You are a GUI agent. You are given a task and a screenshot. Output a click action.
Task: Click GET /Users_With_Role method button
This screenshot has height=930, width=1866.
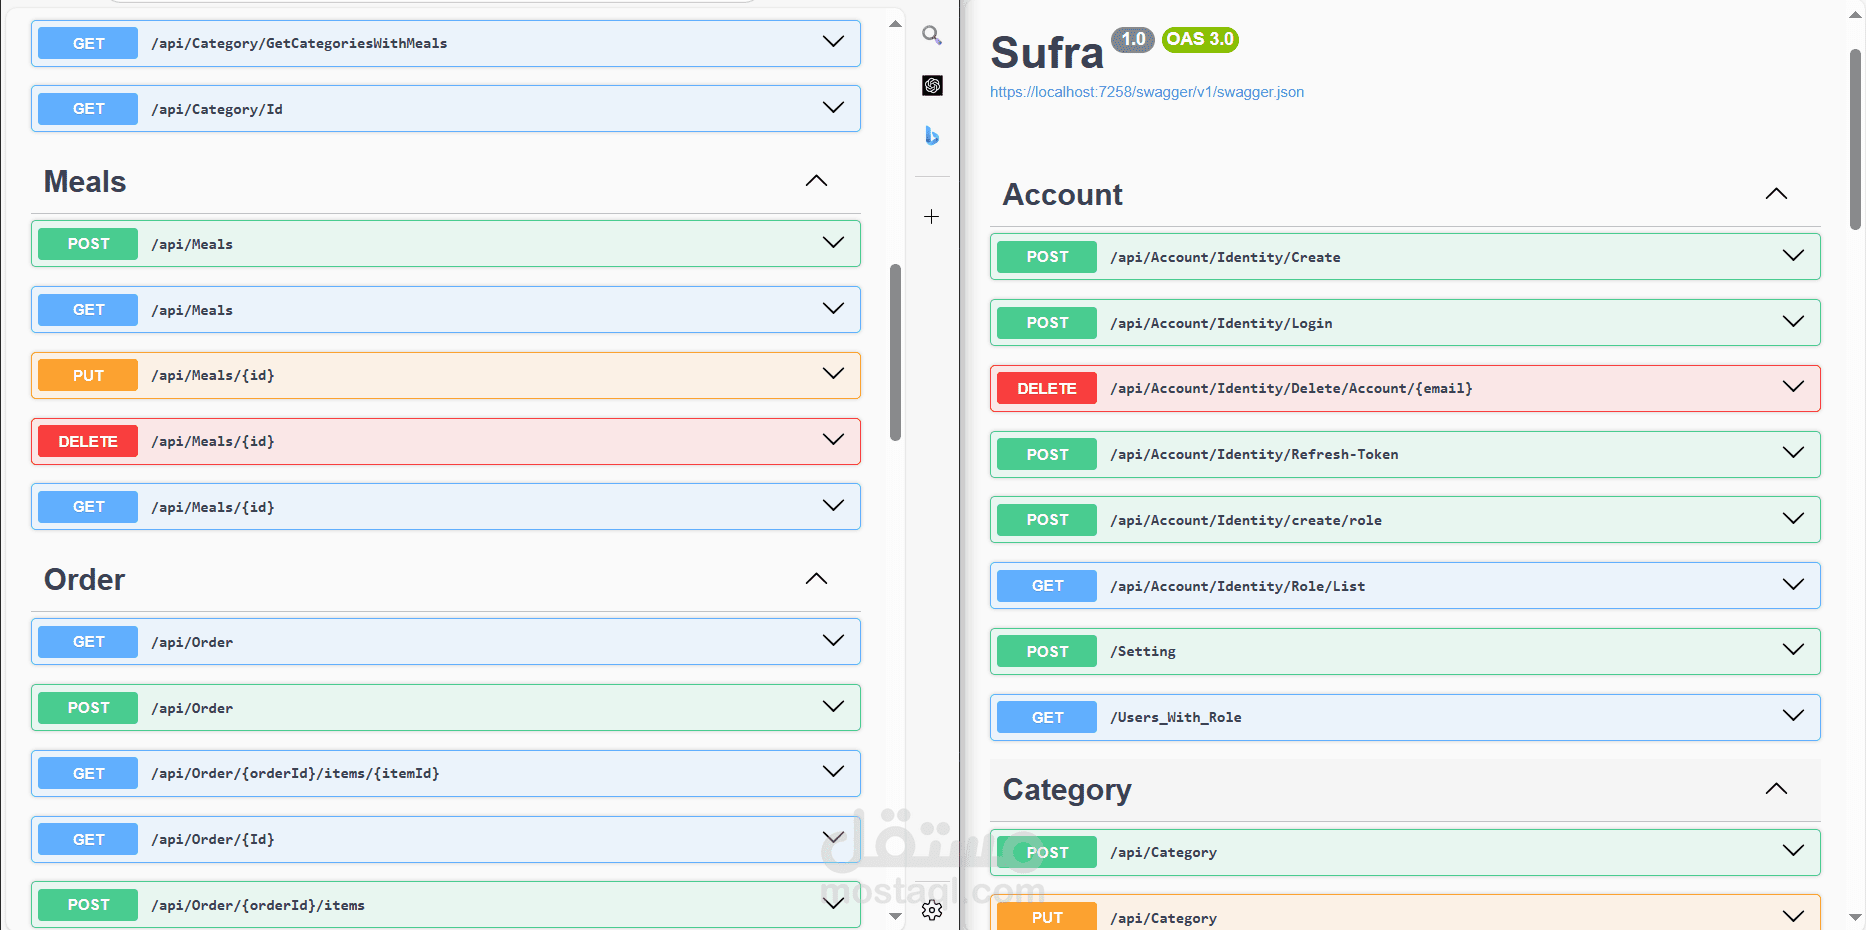tap(1047, 718)
